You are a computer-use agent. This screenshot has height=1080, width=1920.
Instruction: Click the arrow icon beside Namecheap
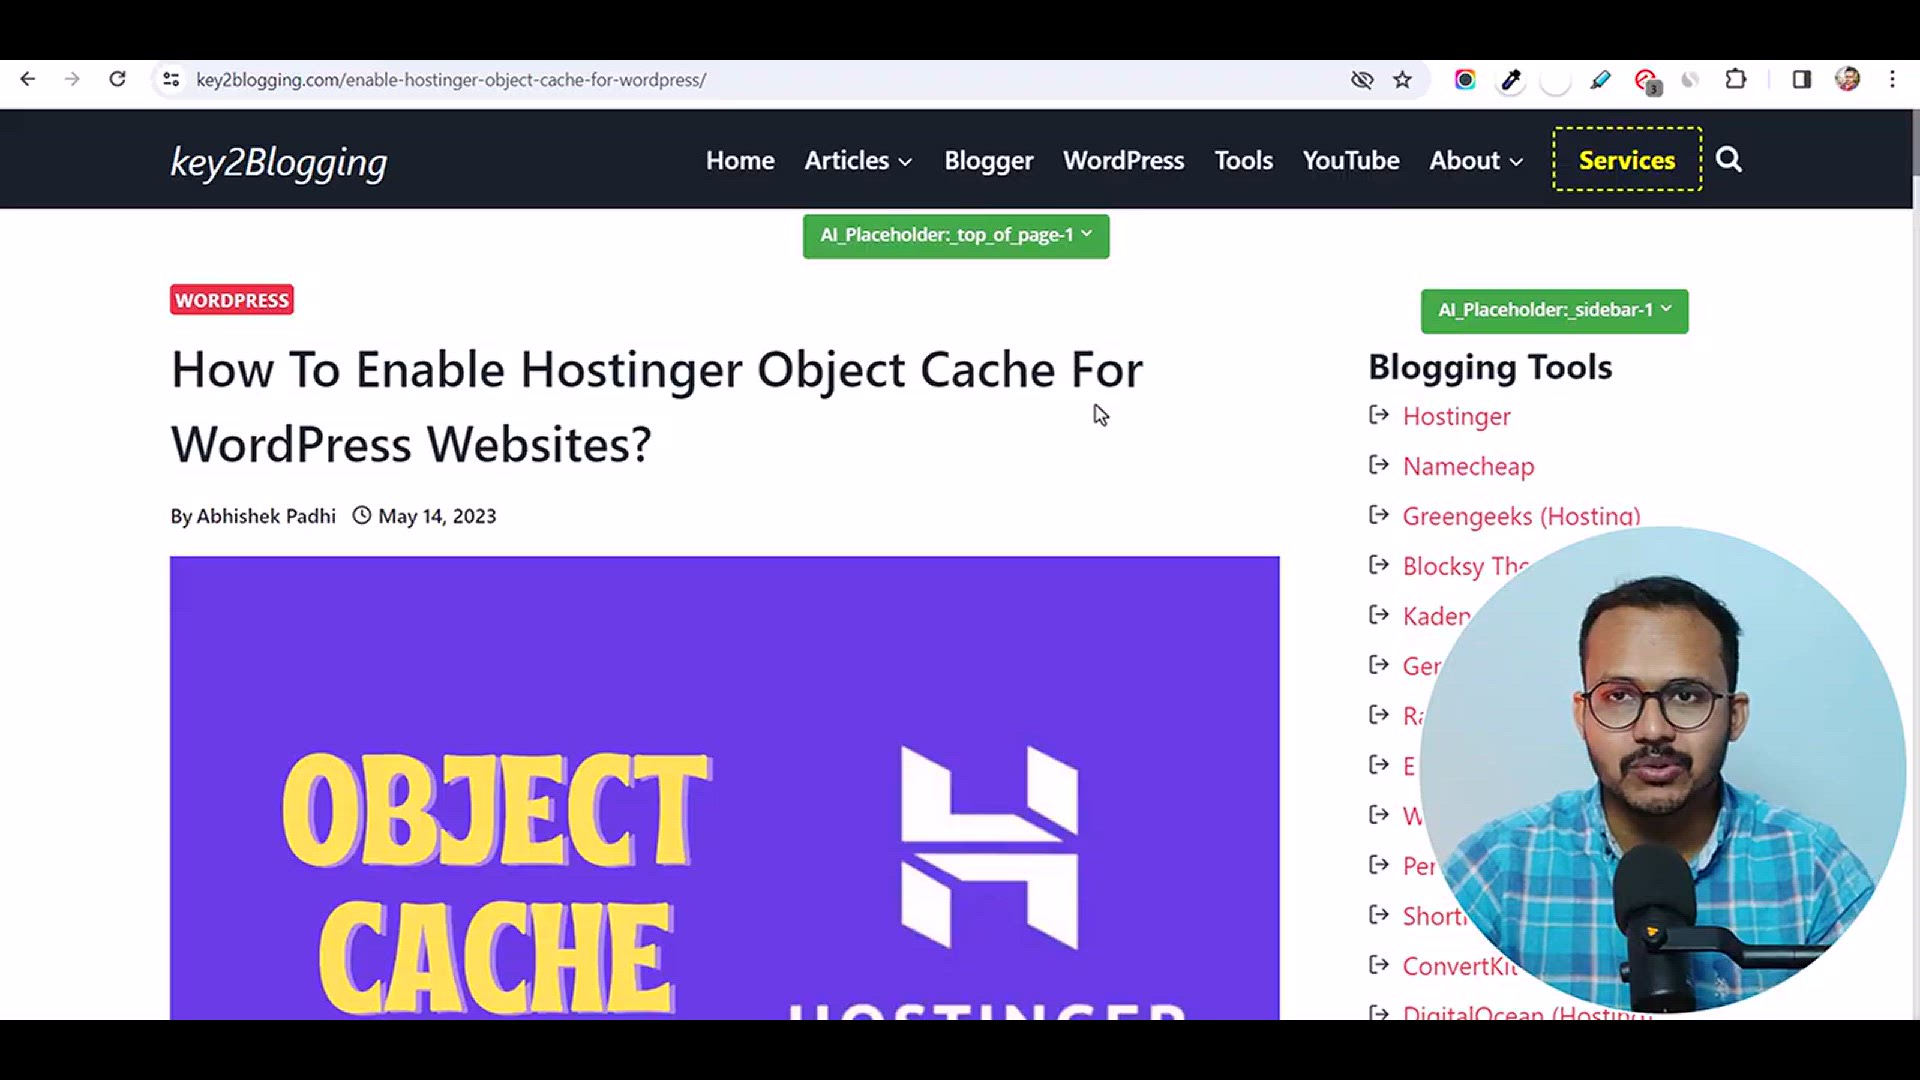tap(1379, 465)
